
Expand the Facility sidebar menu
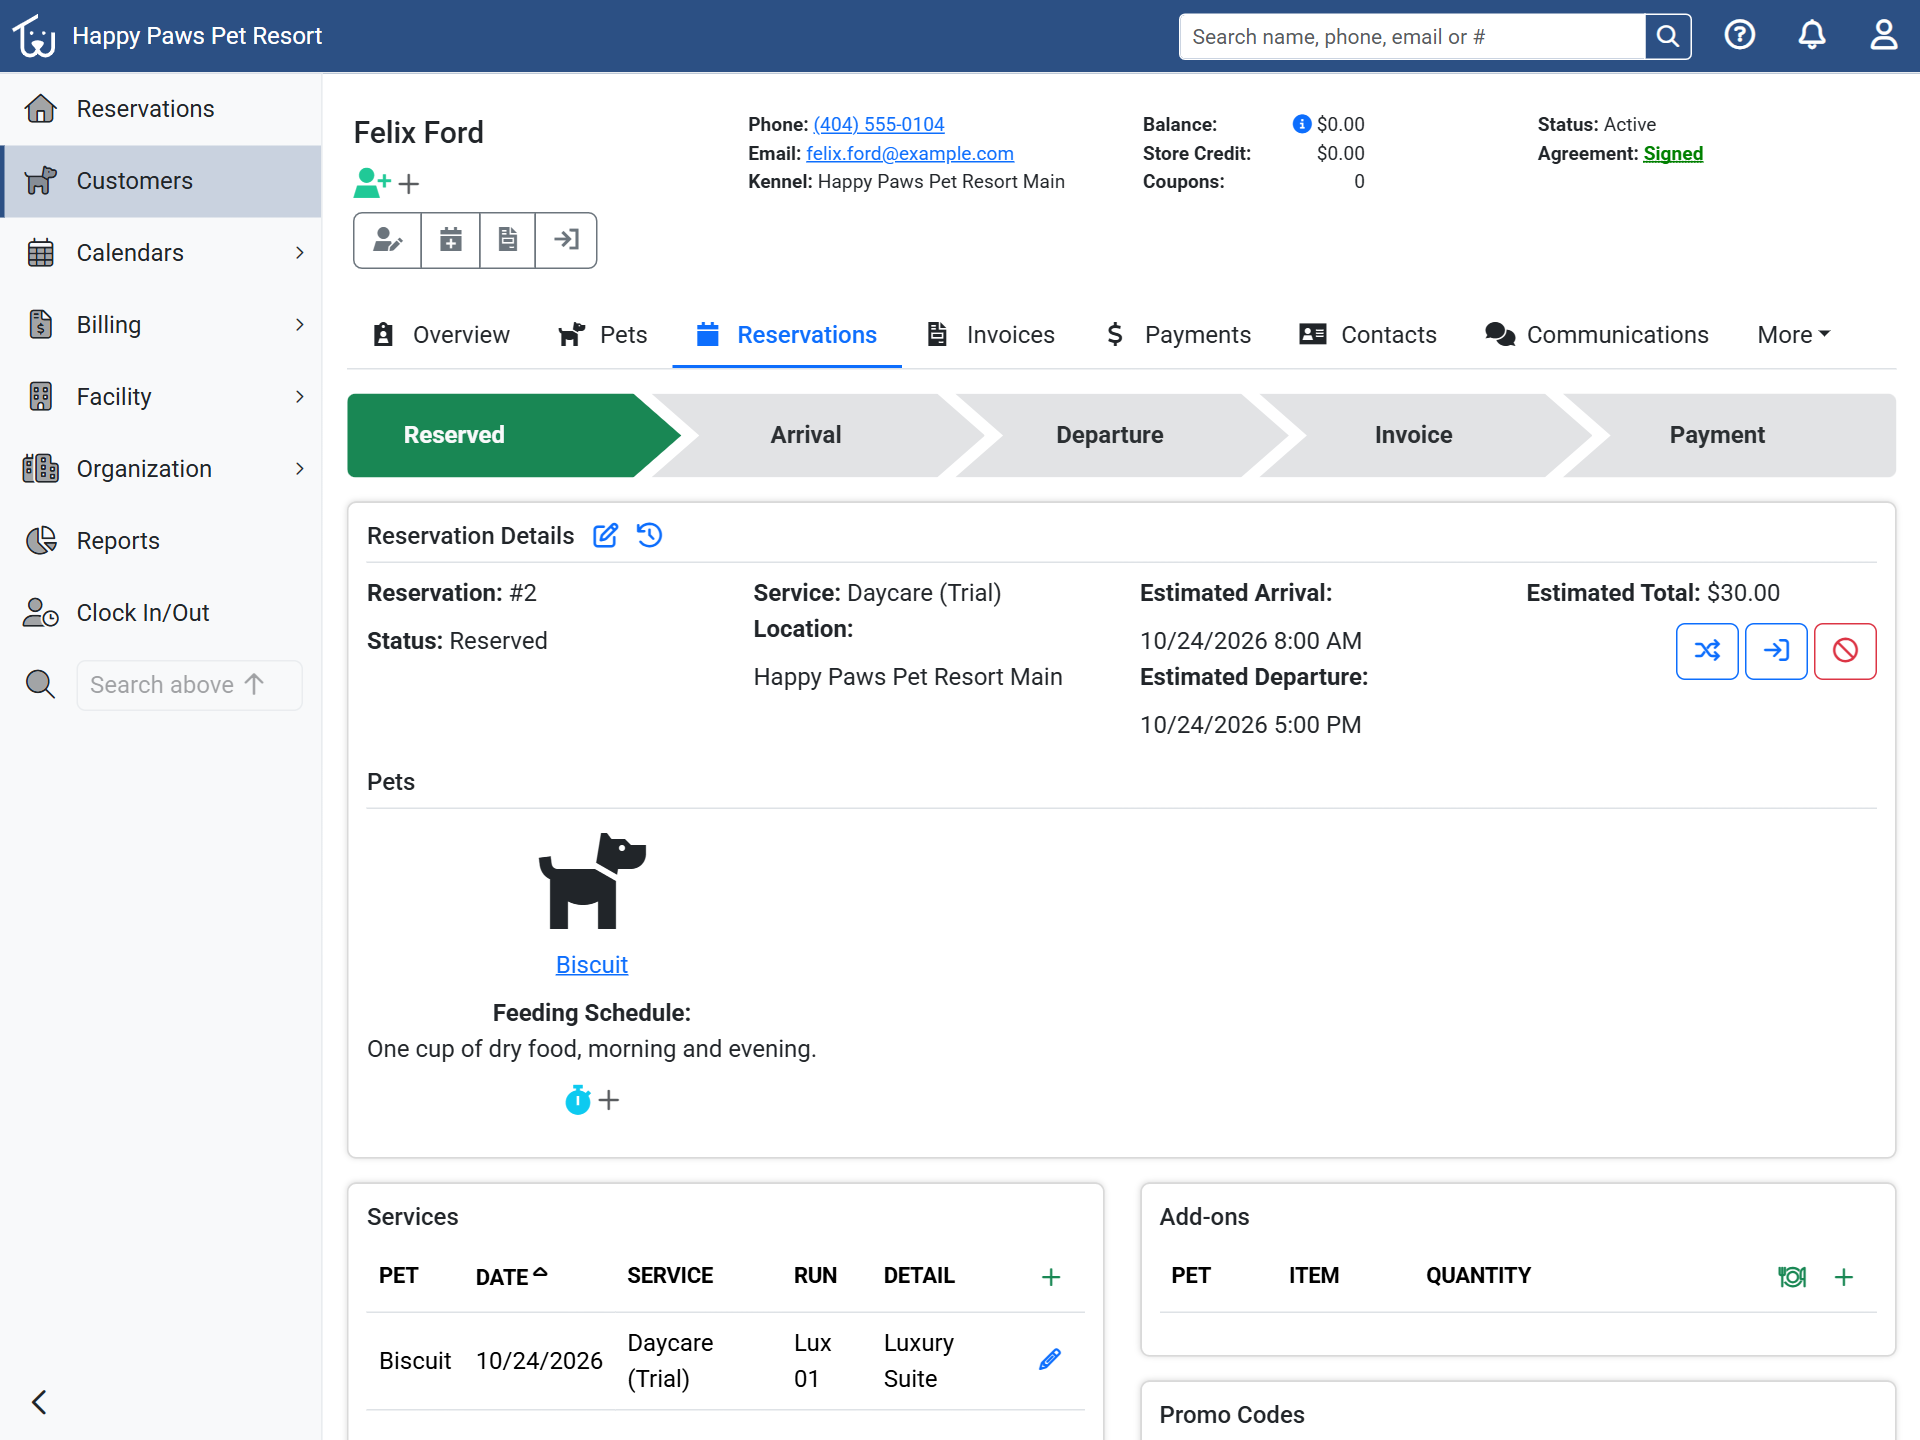[x=161, y=397]
